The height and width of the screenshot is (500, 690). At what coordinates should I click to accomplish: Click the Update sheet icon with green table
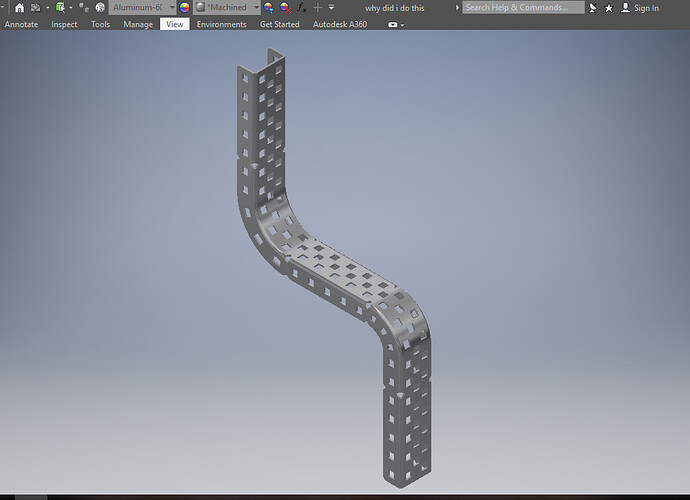tap(60, 7)
